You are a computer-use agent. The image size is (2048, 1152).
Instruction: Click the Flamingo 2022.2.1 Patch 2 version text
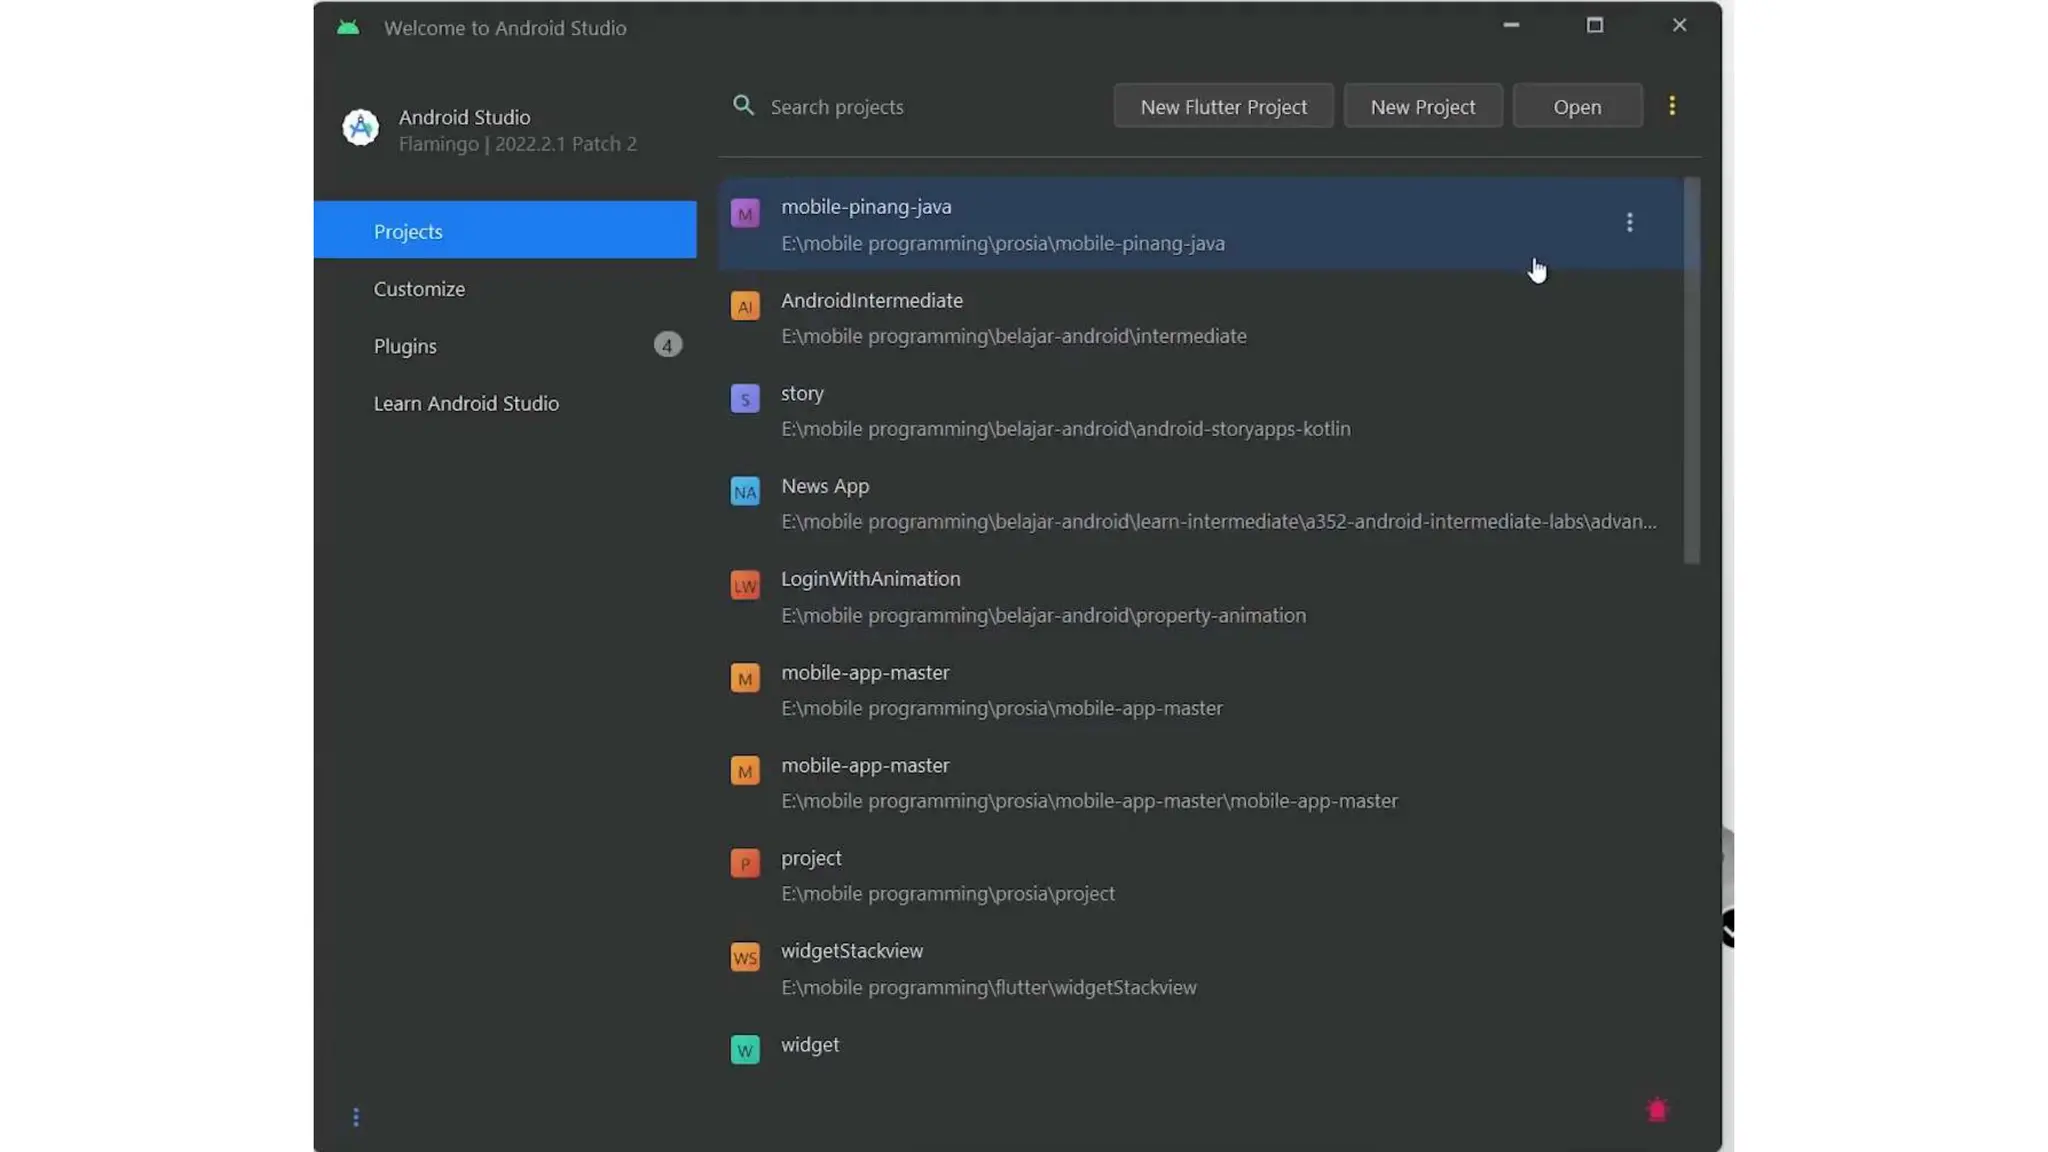517,144
